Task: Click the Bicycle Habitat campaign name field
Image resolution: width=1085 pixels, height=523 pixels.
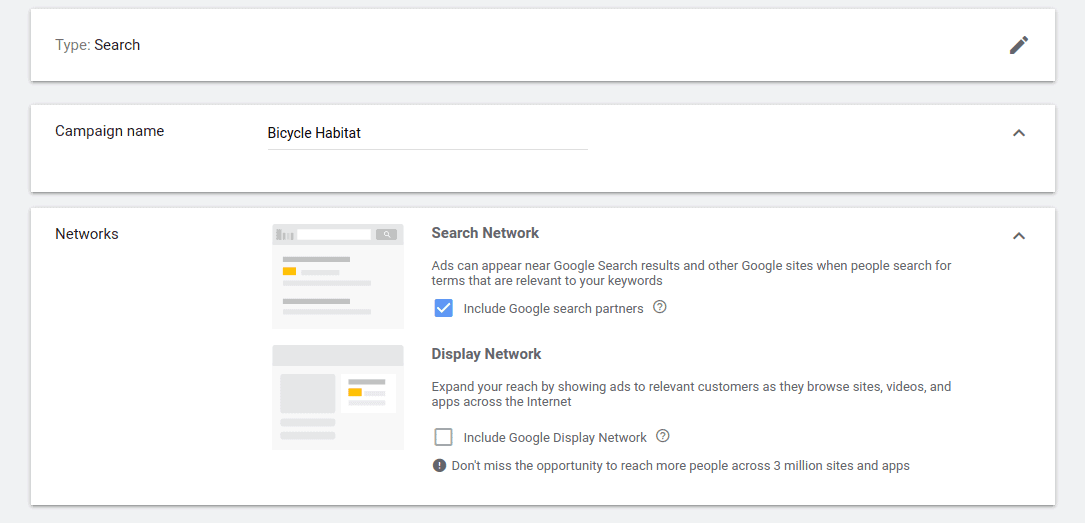Action: pos(428,134)
